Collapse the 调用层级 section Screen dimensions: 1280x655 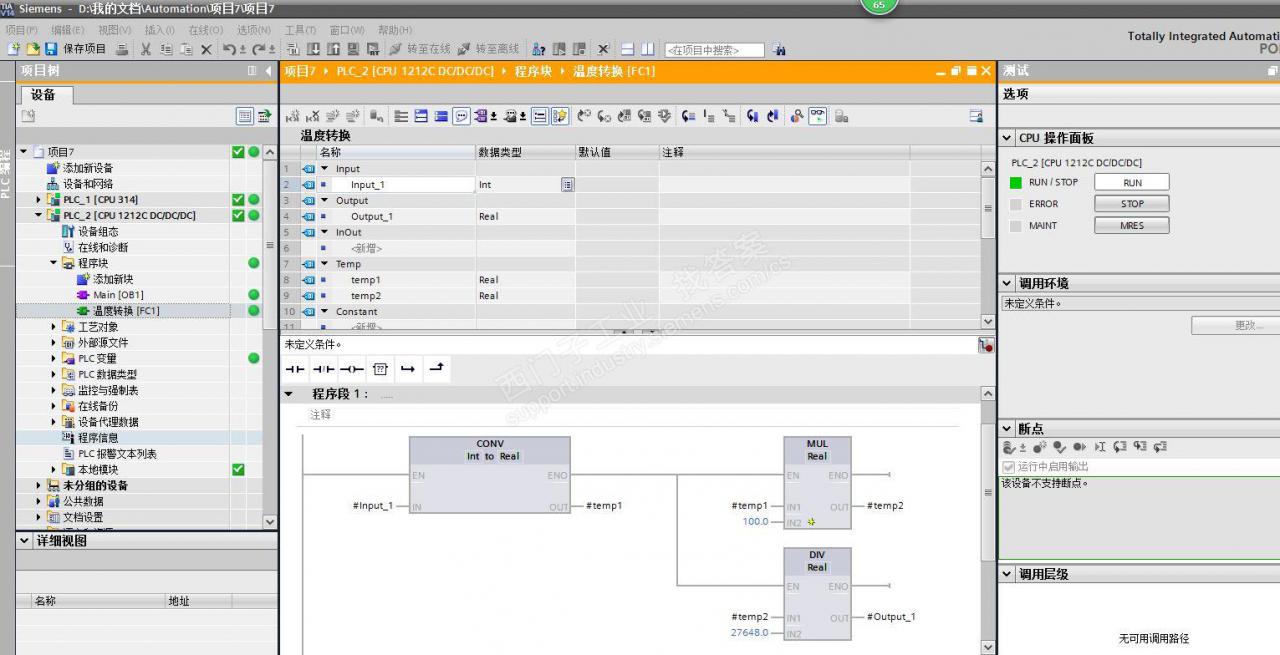click(1007, 574)
